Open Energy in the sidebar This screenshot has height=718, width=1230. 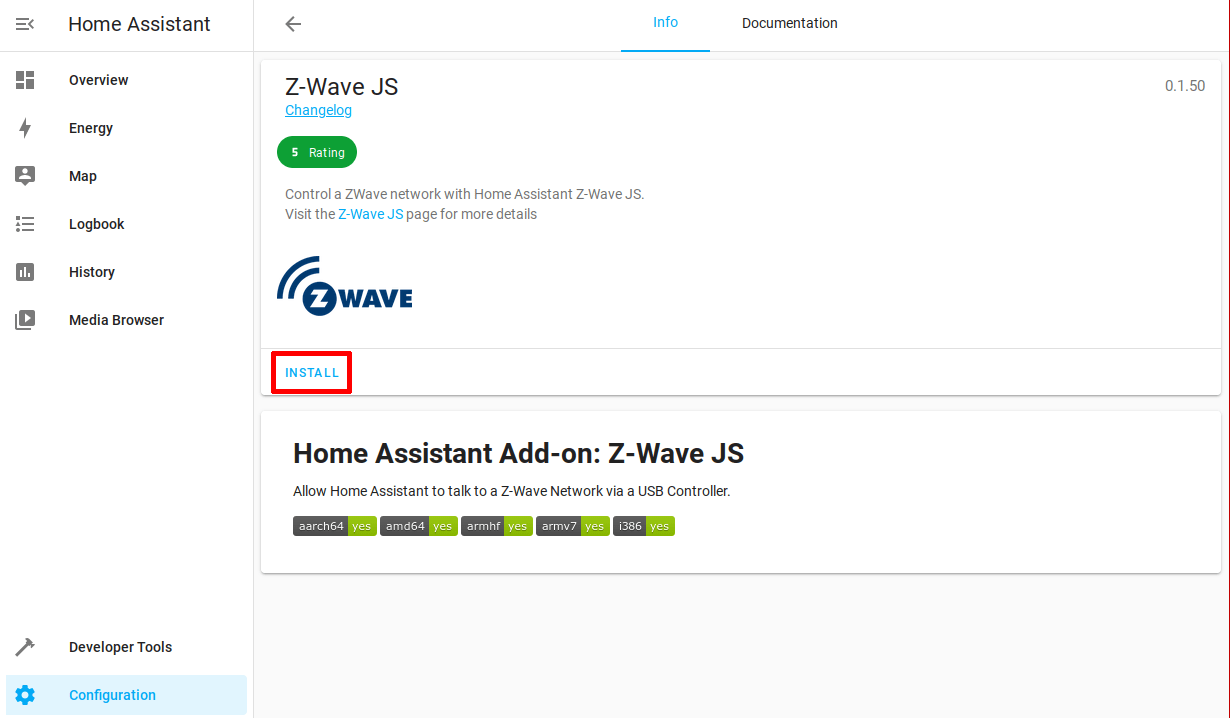click(x=126, y=128)
